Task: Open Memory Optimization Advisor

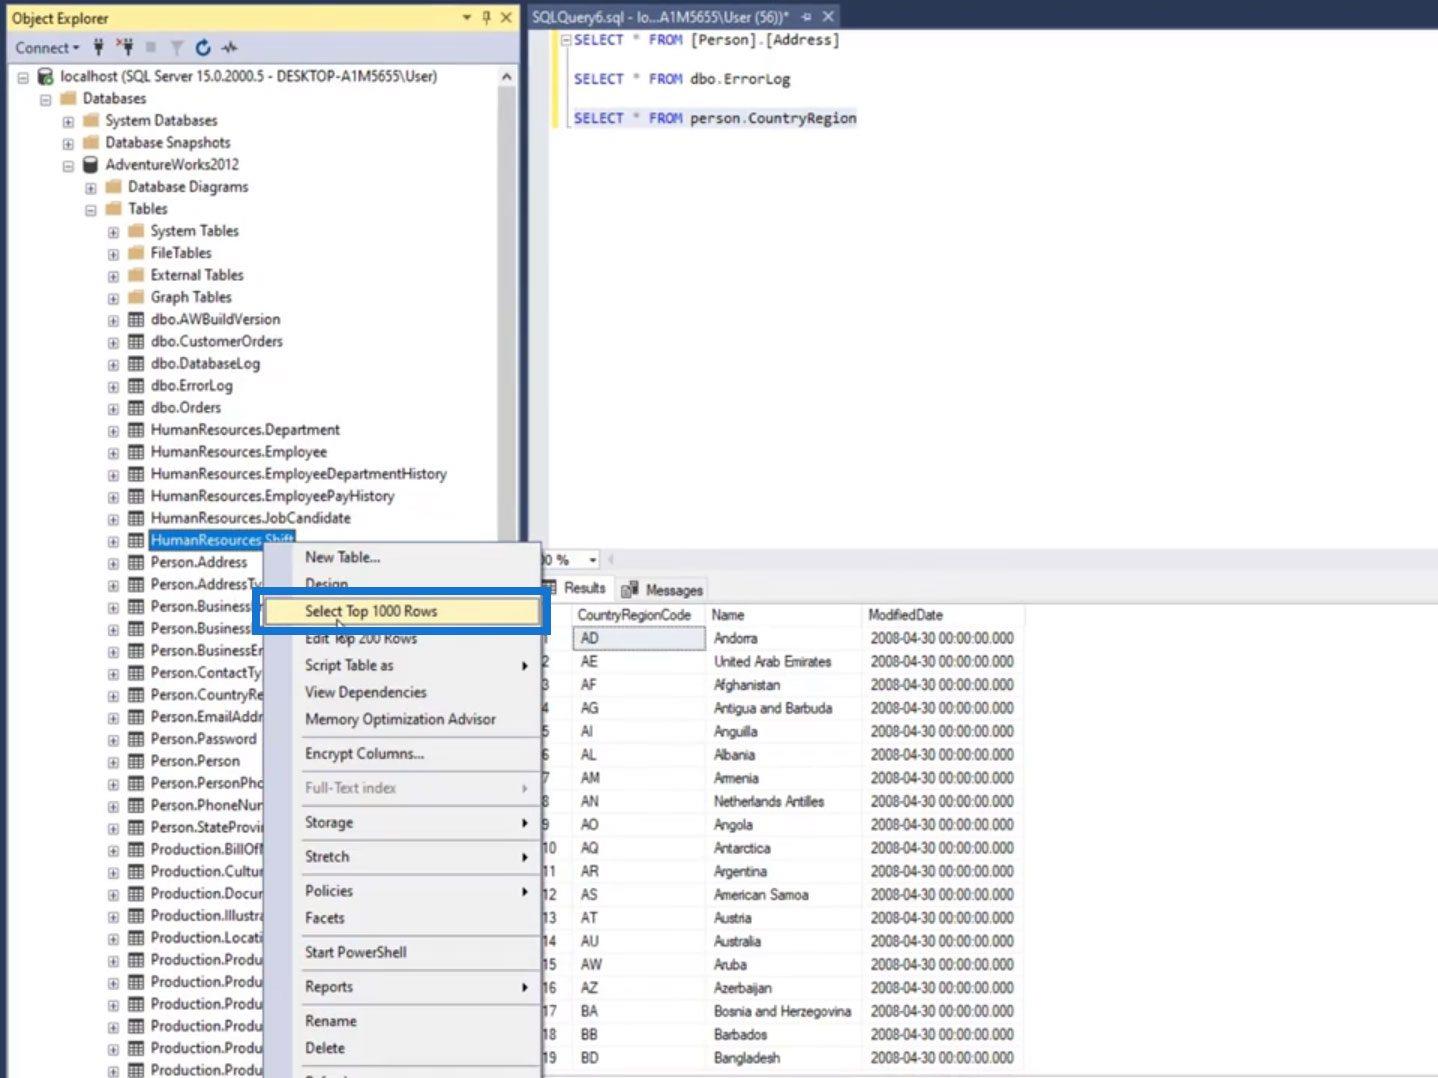Action: [x=402, y=719]
